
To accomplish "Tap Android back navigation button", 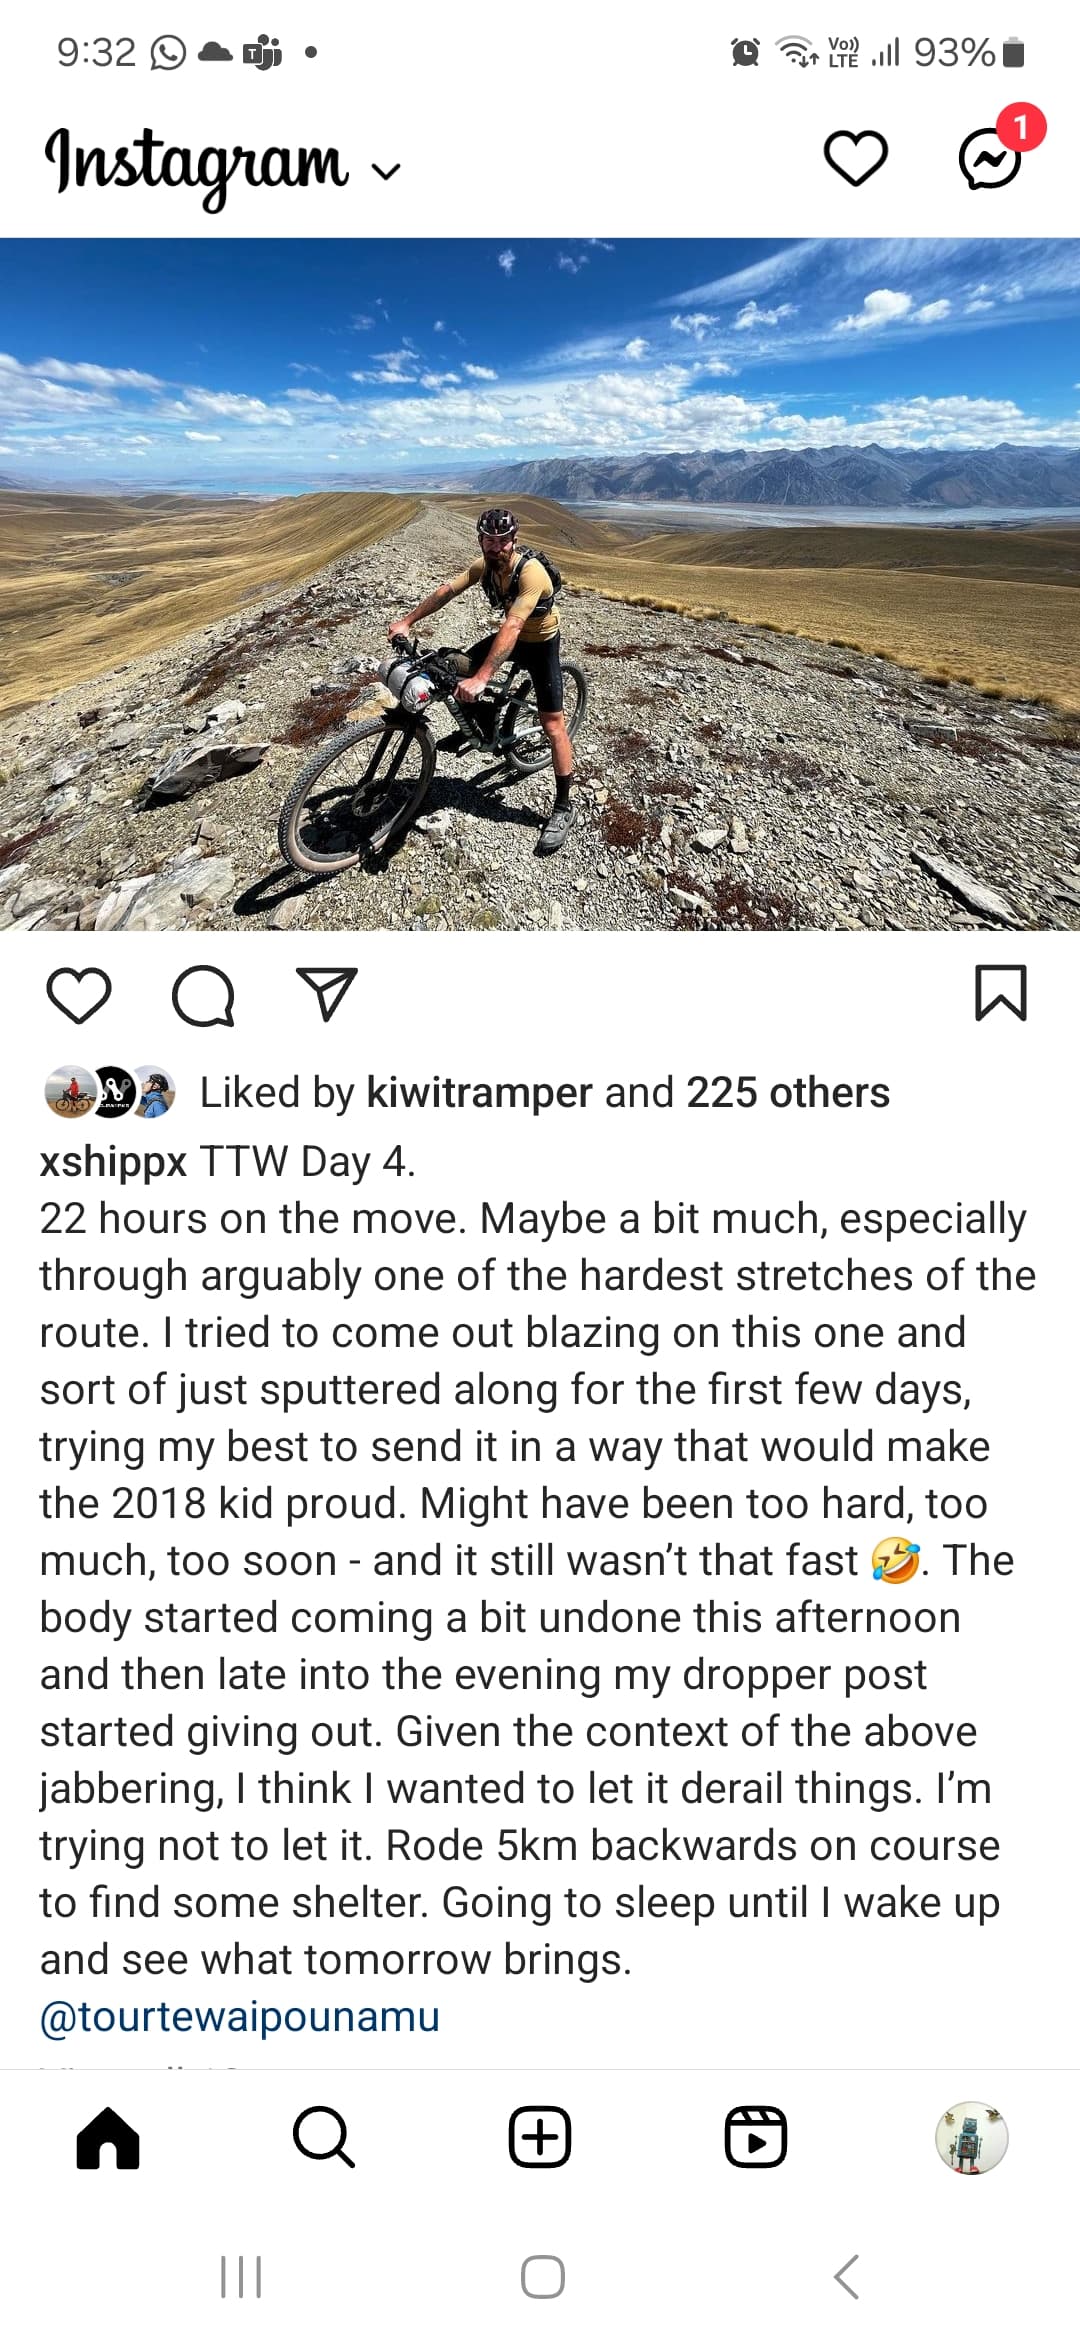I will (846, 2277).
